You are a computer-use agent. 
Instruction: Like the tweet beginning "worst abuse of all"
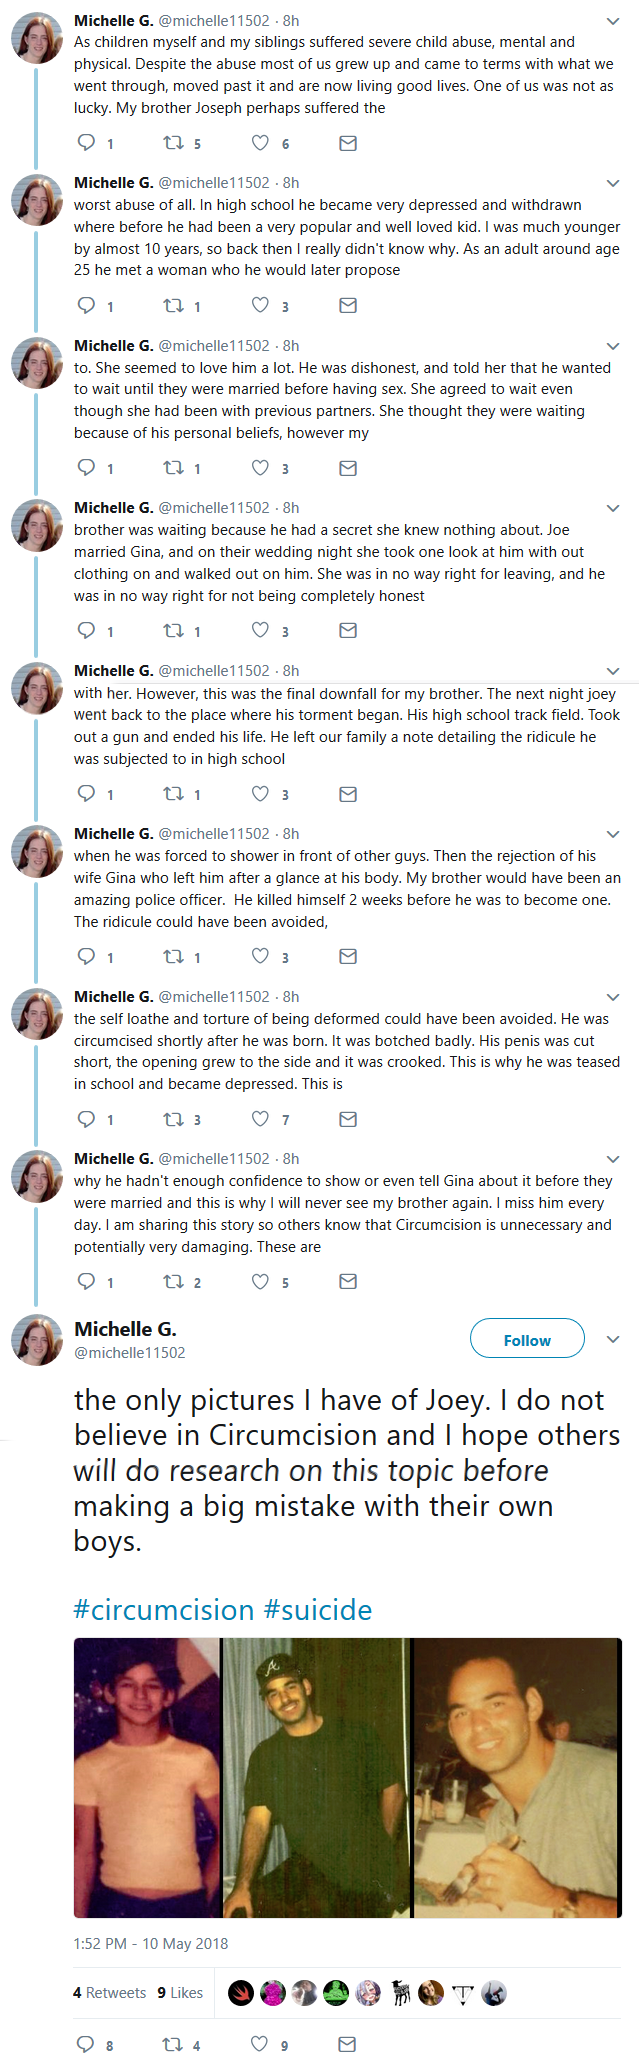(x=260, y=305)
